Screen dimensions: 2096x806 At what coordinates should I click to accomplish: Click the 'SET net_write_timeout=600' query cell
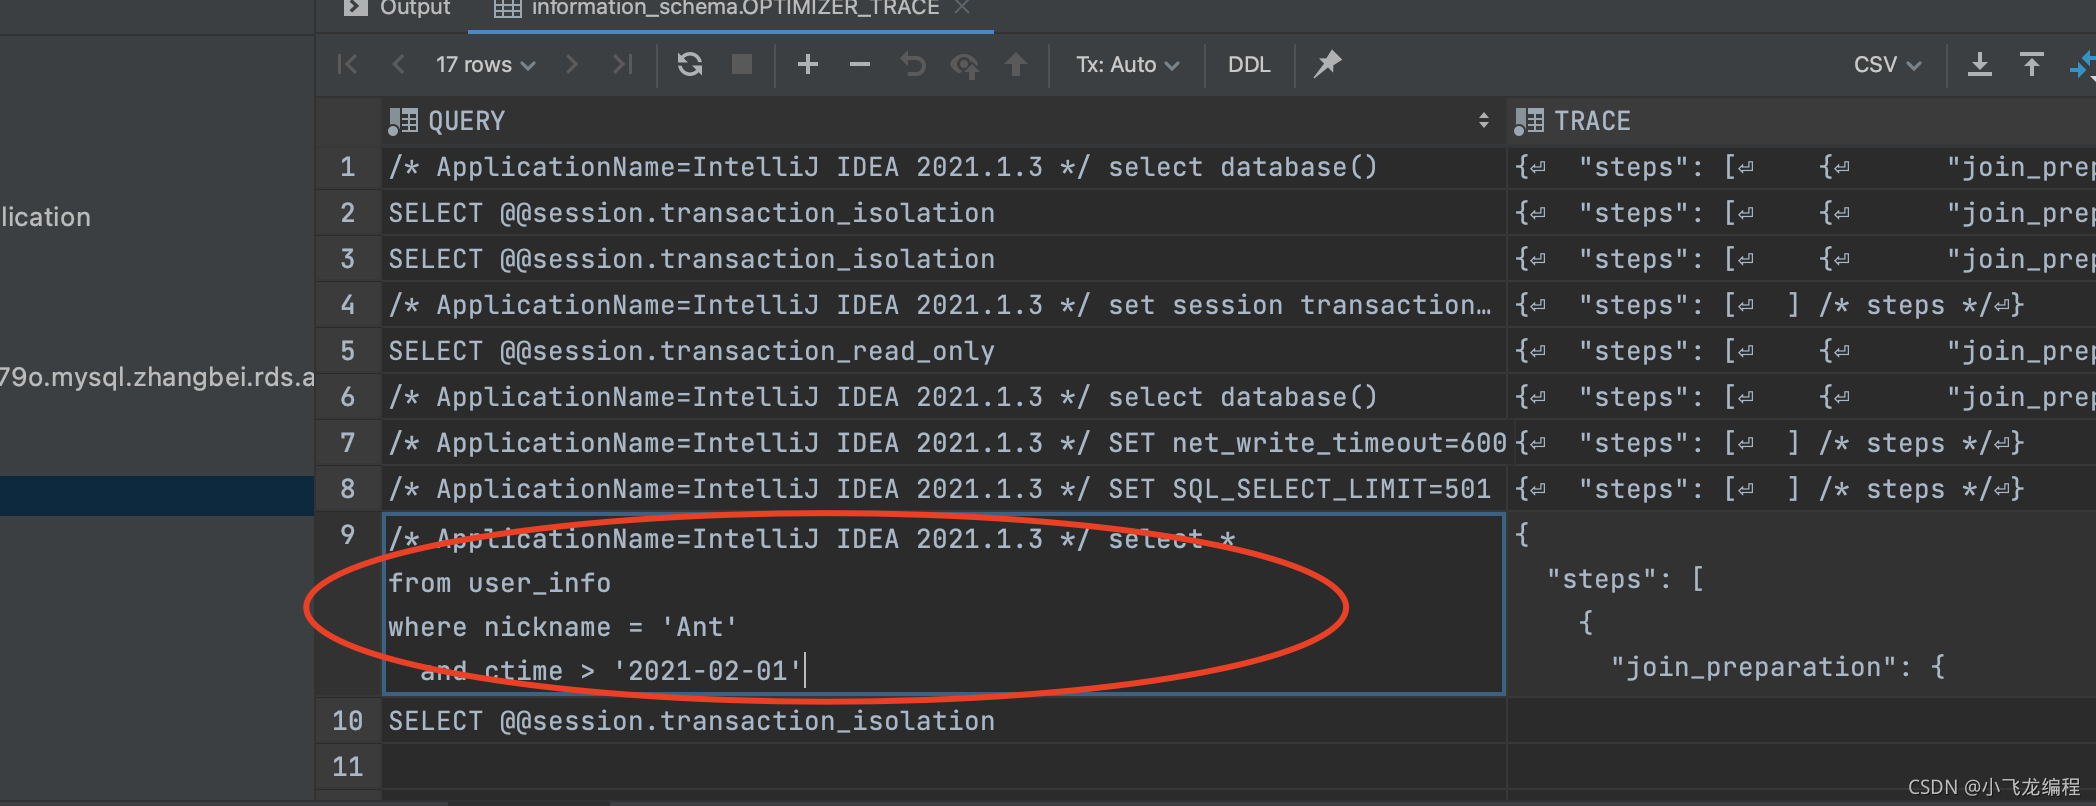pos(943,443)
